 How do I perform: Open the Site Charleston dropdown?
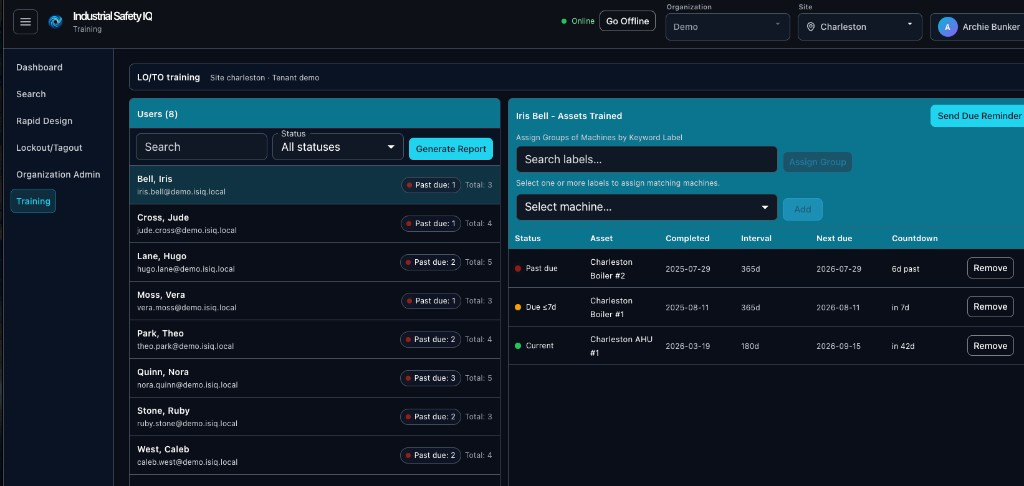(860, 27)
